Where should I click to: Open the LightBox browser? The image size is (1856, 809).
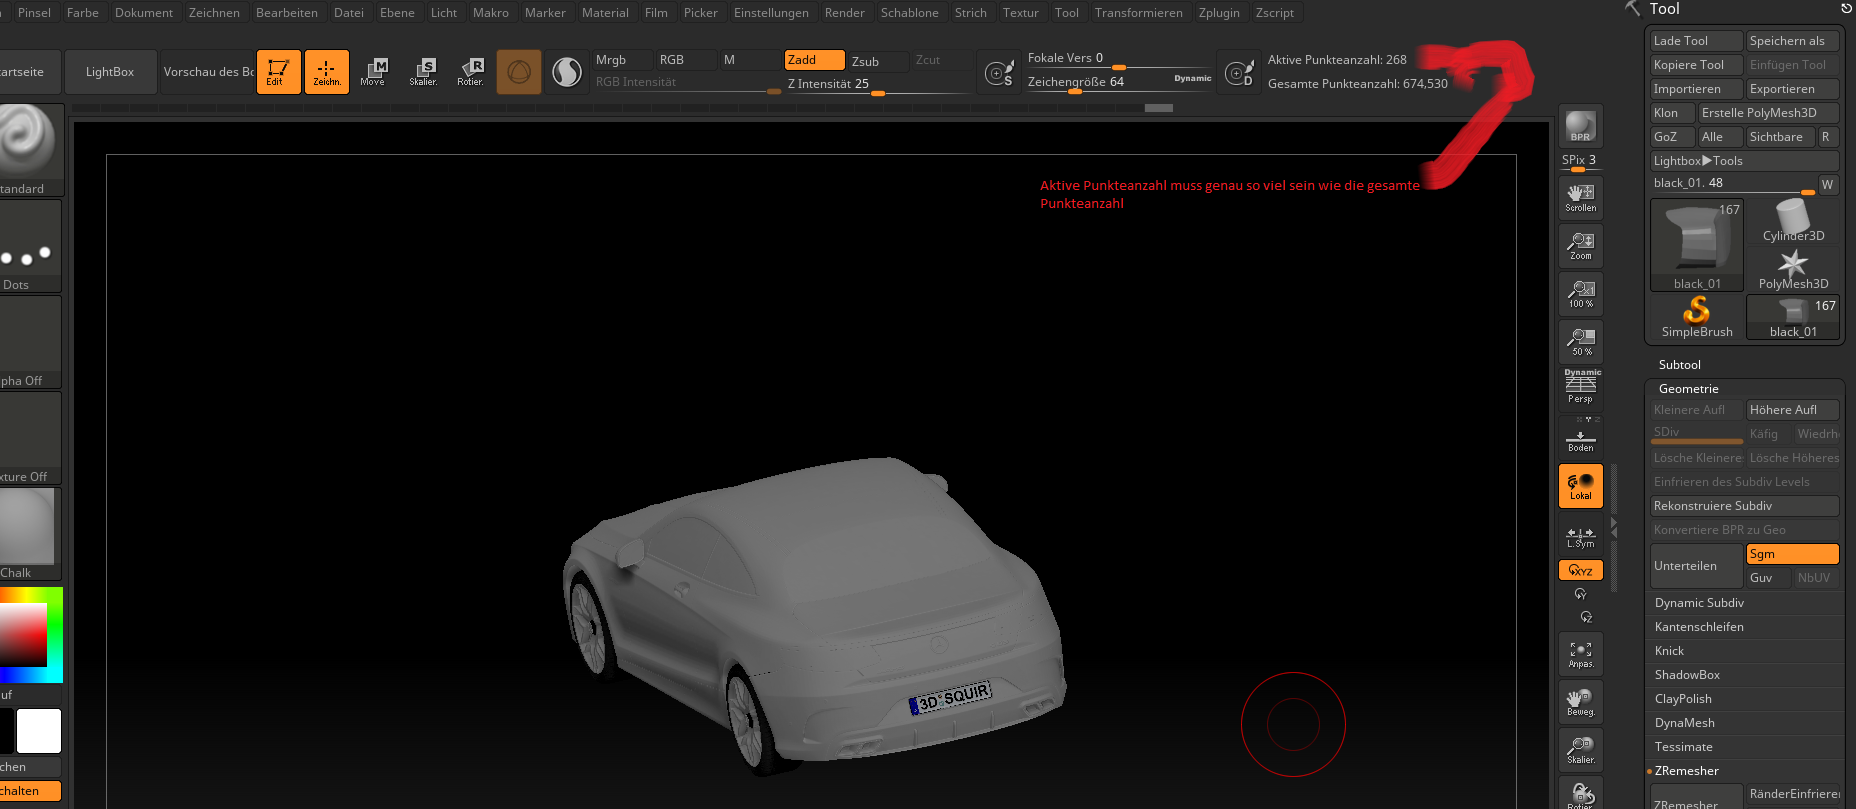point(110,72)
